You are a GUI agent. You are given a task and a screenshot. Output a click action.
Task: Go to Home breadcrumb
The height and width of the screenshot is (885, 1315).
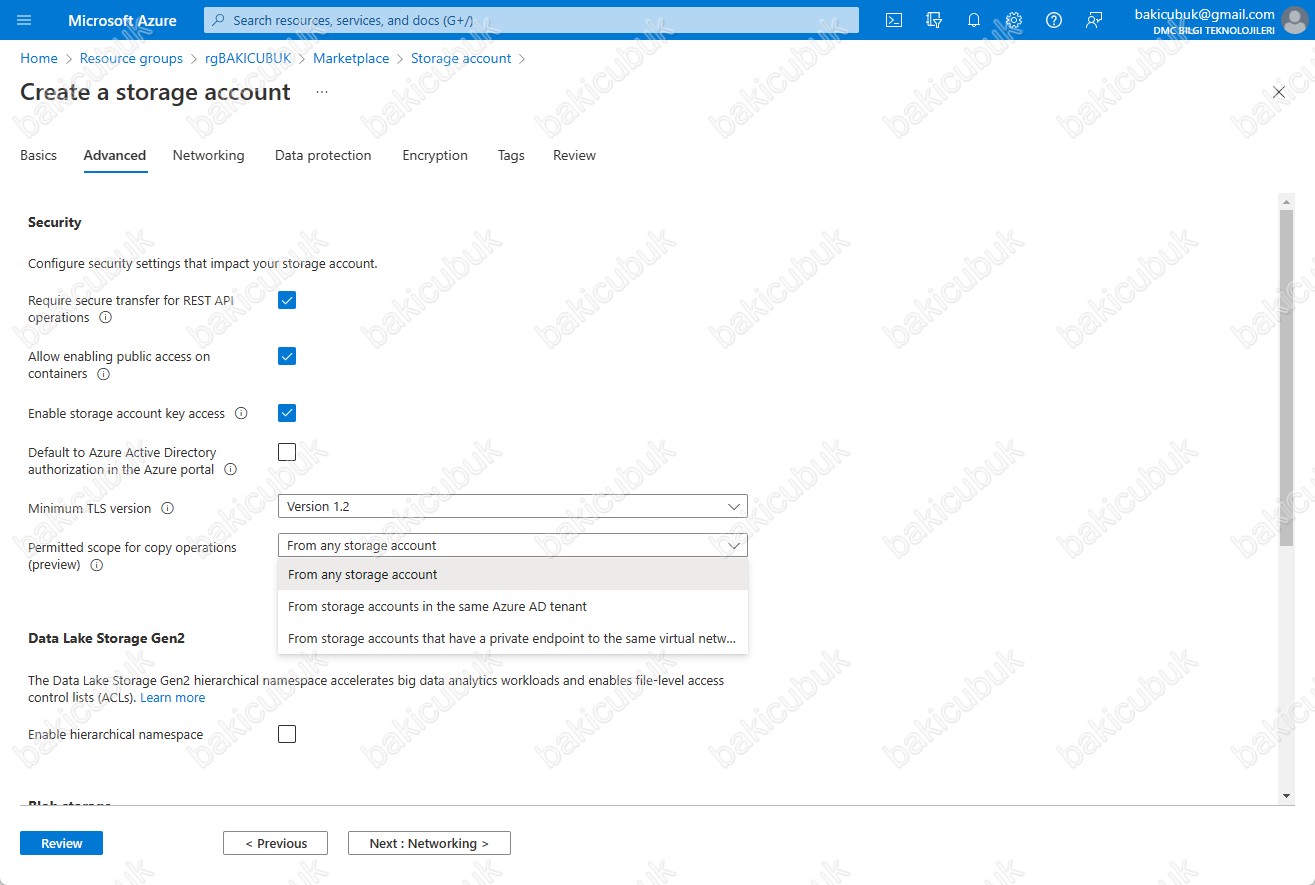(39, 59)
